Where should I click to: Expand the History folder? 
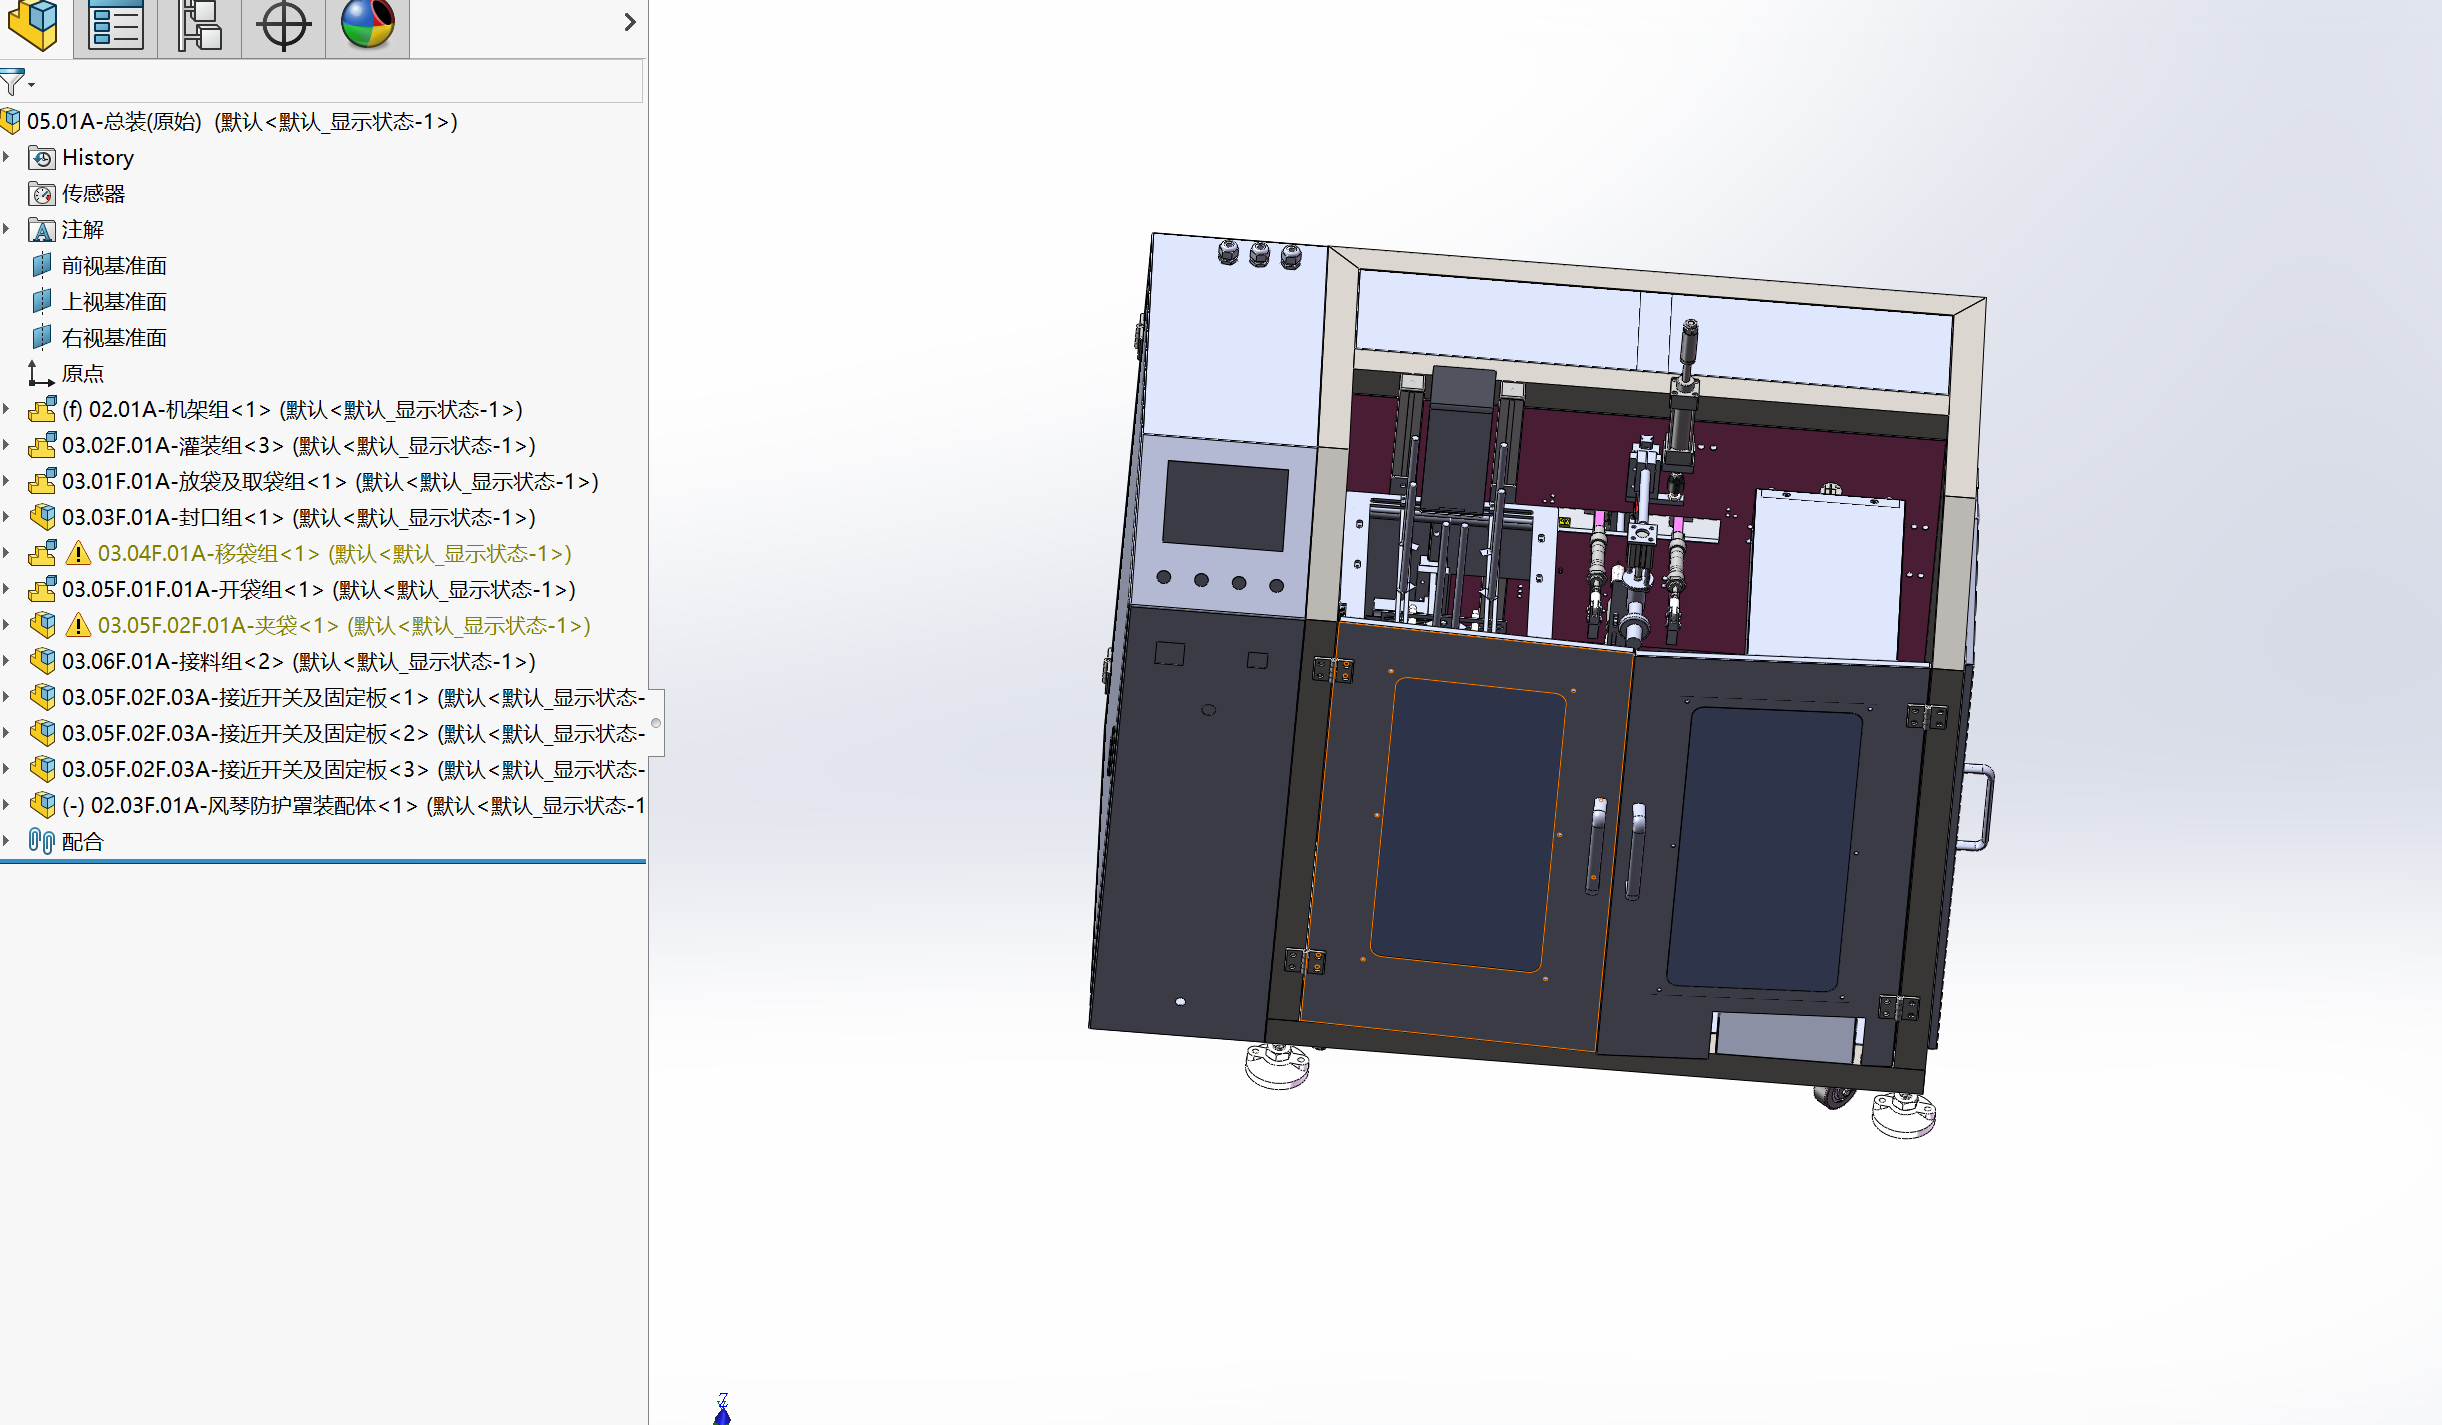[x=7, y=157]
